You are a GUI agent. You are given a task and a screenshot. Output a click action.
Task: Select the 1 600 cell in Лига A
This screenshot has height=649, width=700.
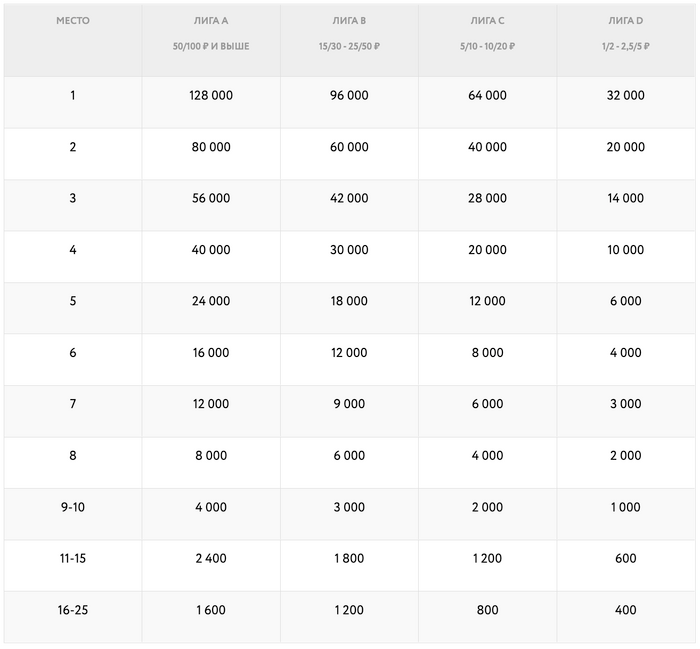pyautogui.click(x=210, y=610)
